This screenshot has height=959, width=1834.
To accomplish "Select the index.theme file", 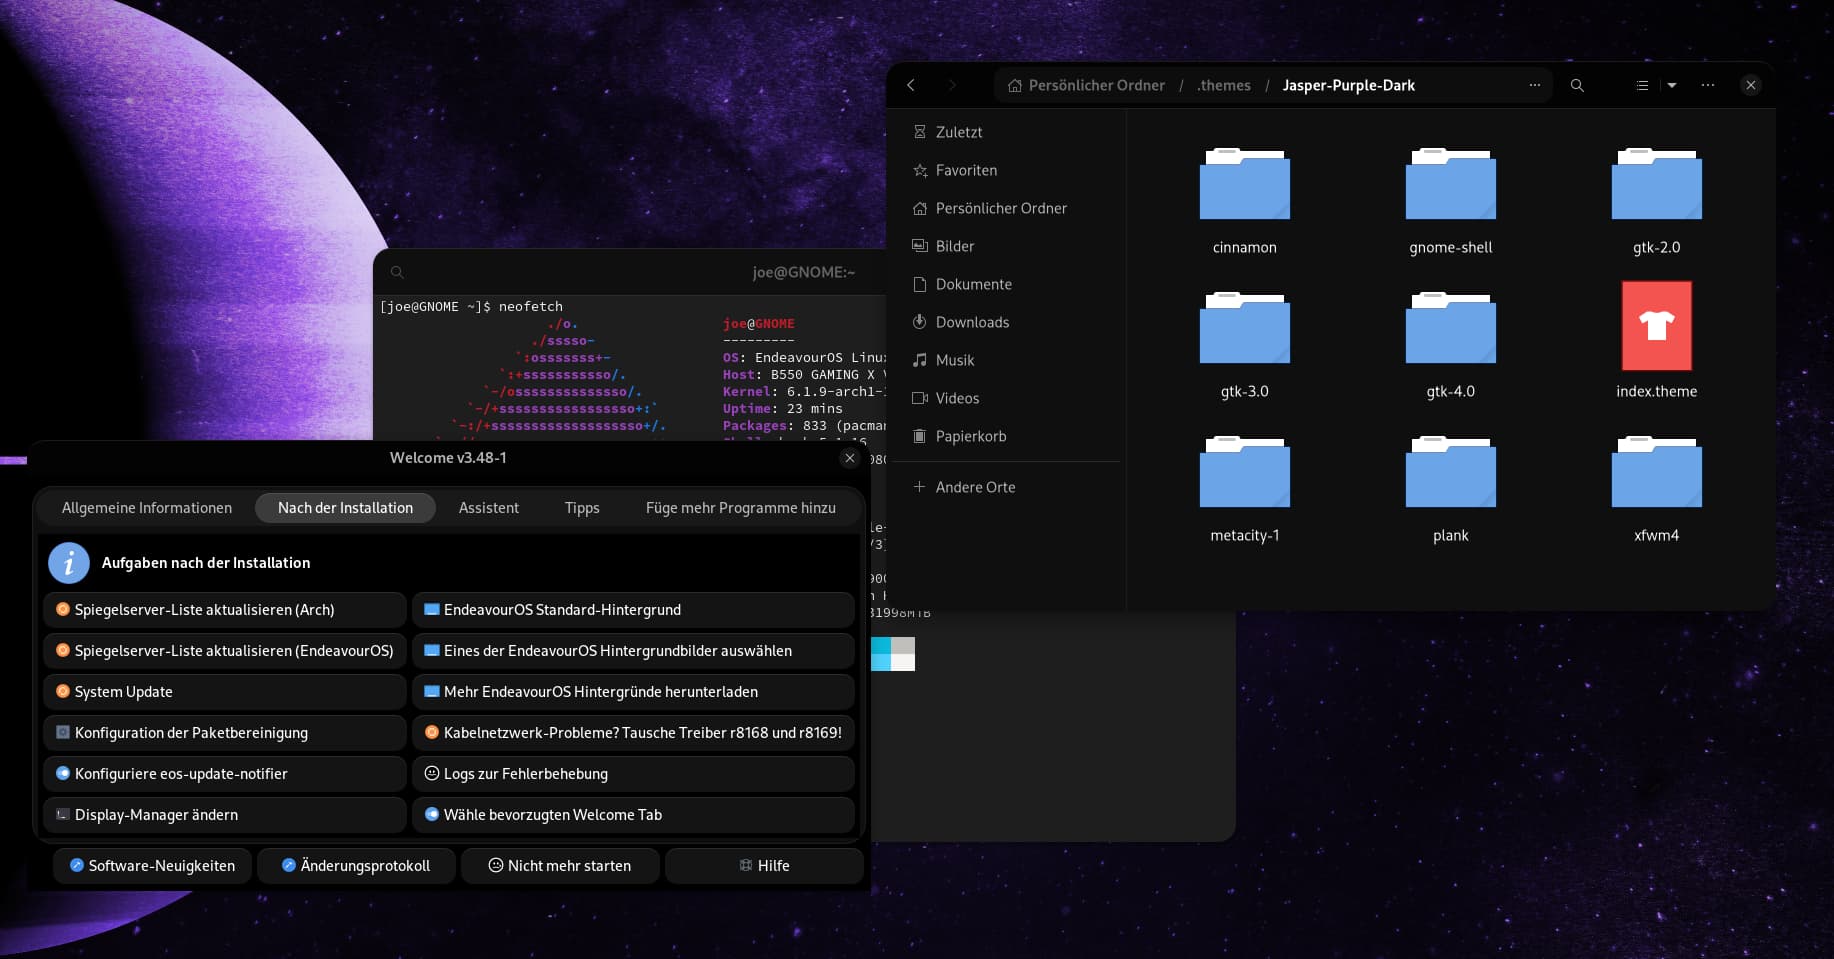I will [x=1656, y=341].
